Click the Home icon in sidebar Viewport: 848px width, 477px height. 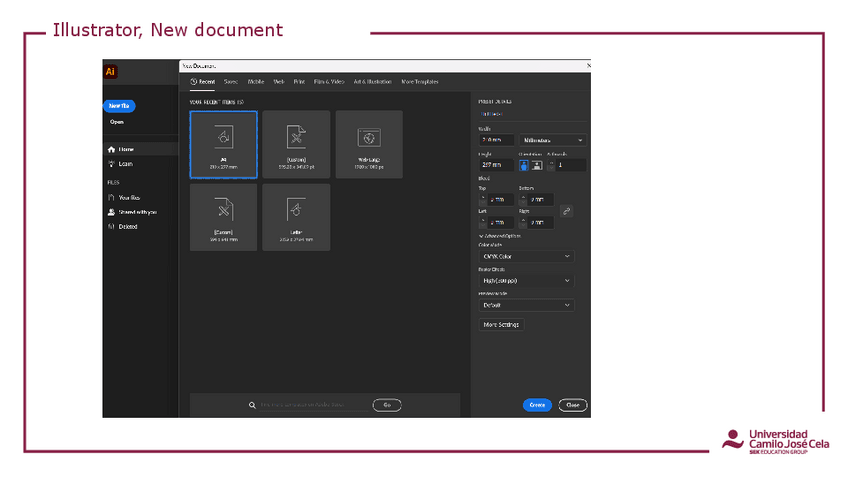(x=112, y=149)
